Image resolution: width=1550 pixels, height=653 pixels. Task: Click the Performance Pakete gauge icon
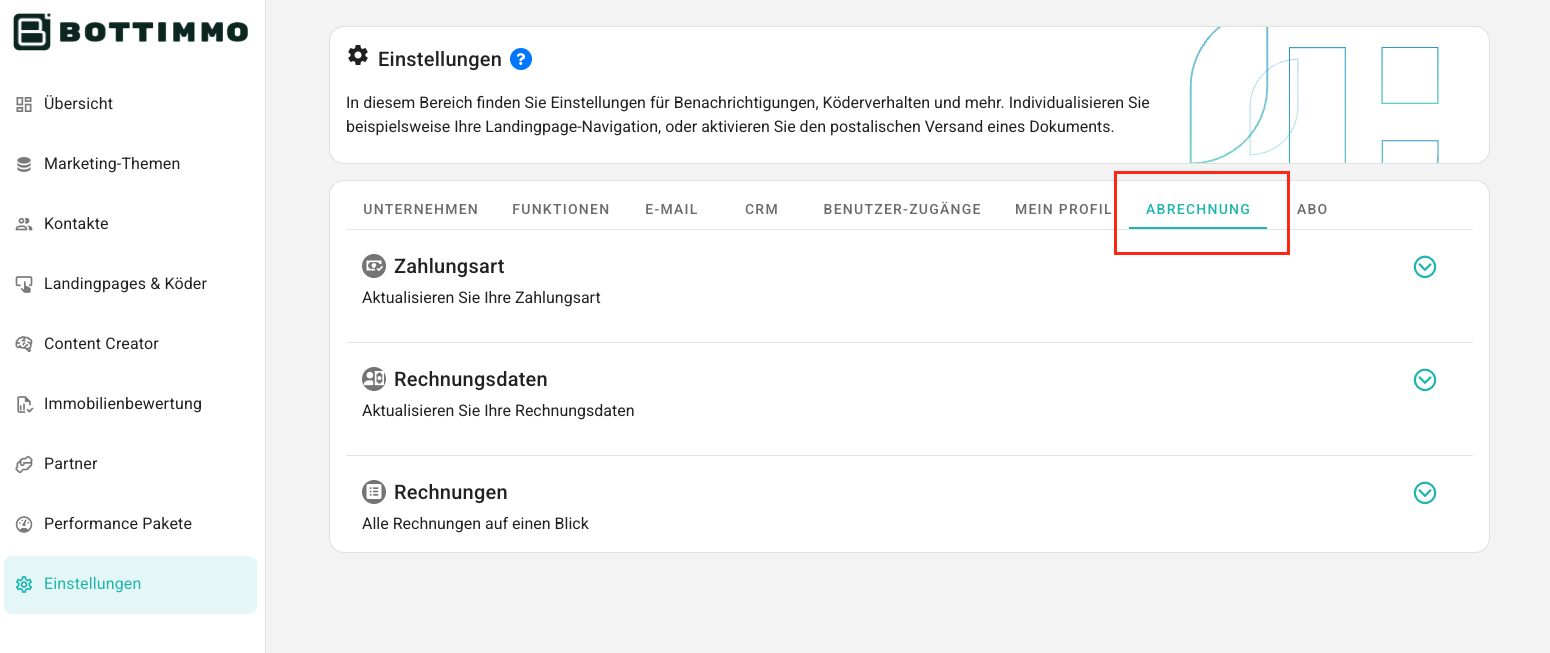pyautogui.click(x=24, y=524)
